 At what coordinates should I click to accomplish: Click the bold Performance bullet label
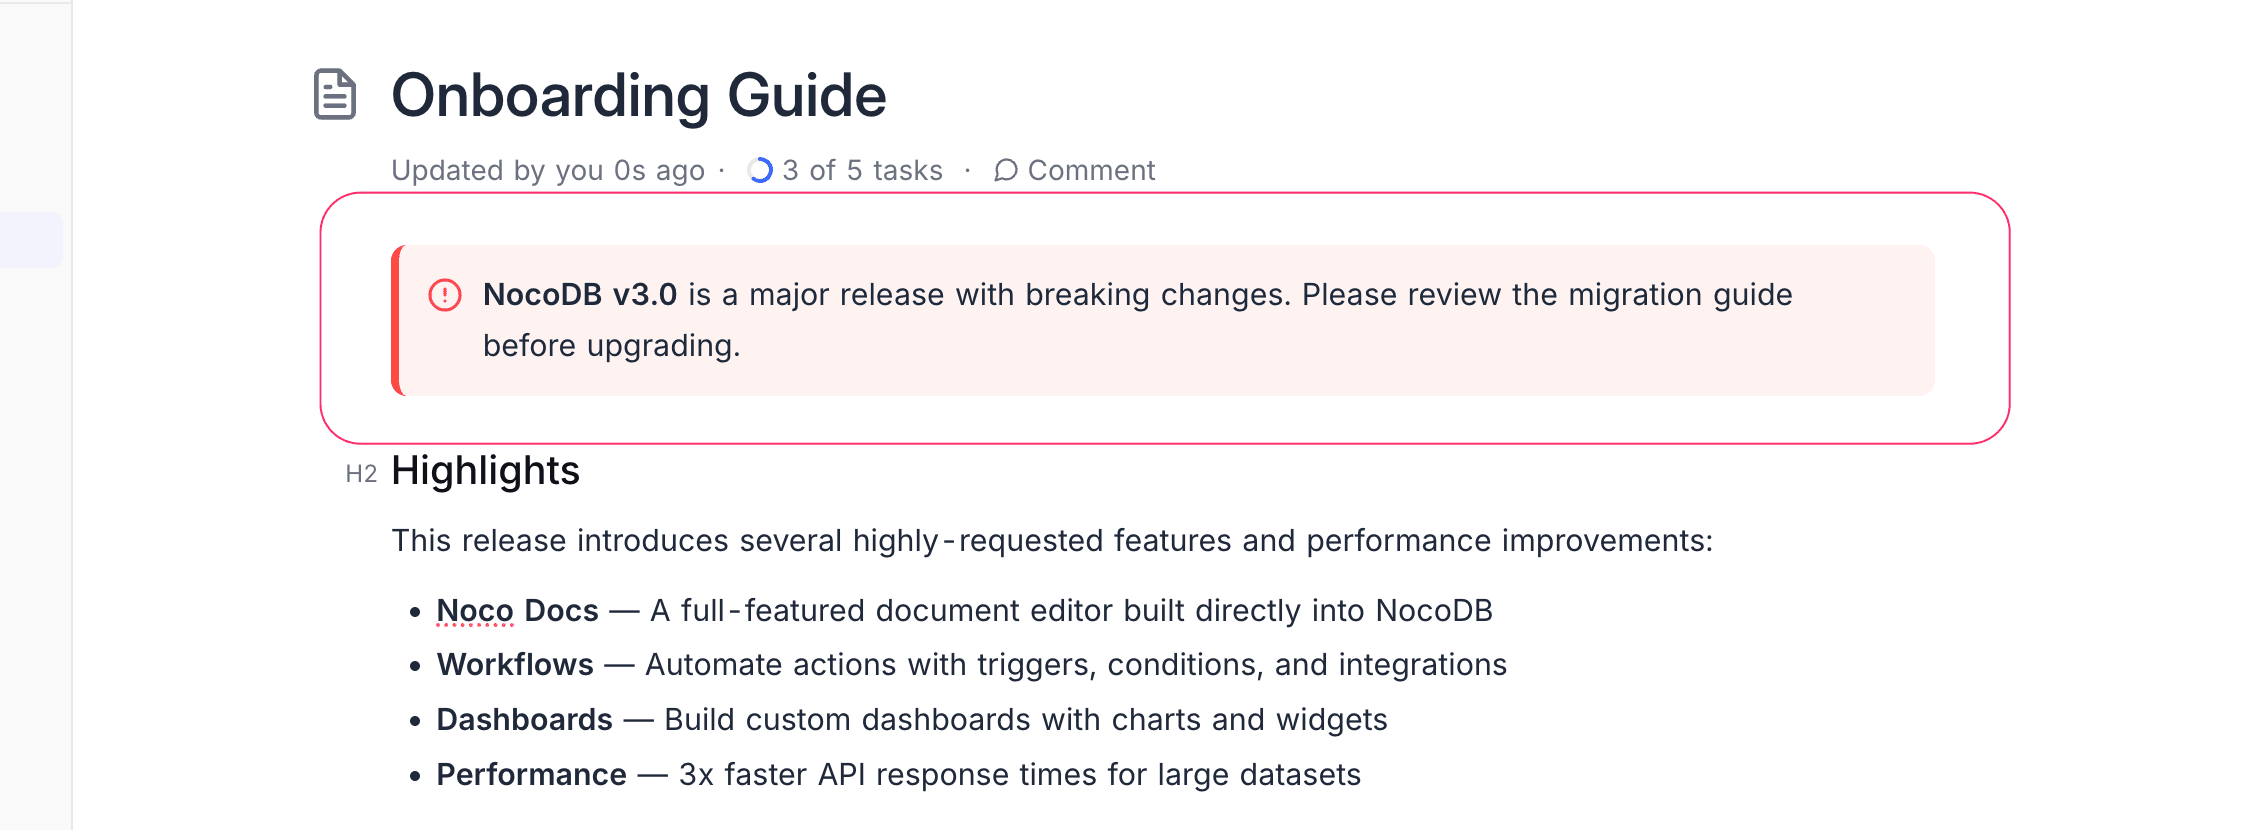pos(531,775)
